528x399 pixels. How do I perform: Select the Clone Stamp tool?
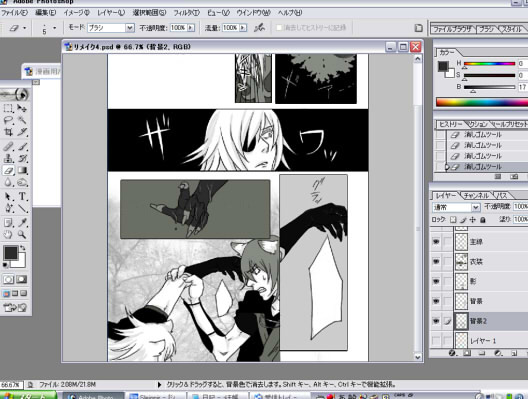coord(8,158)
